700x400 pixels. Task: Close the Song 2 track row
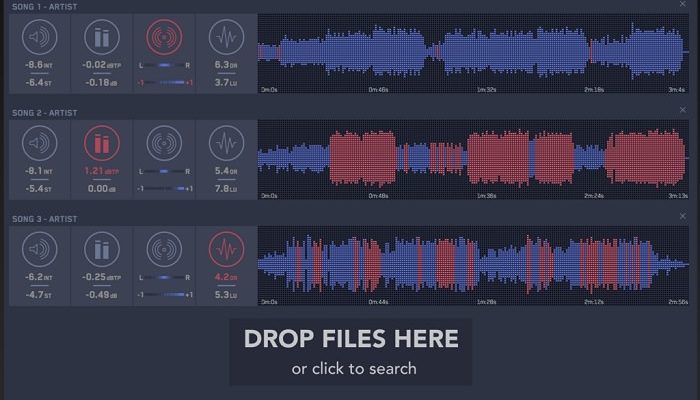pyautogui.click(x=683, y=110)
